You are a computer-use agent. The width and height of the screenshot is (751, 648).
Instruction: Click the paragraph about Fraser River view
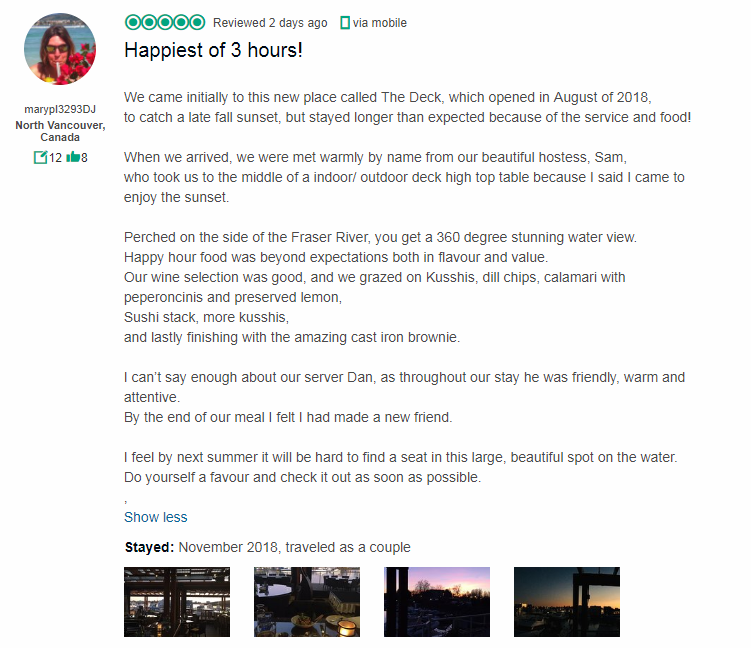tap(380, 287)
